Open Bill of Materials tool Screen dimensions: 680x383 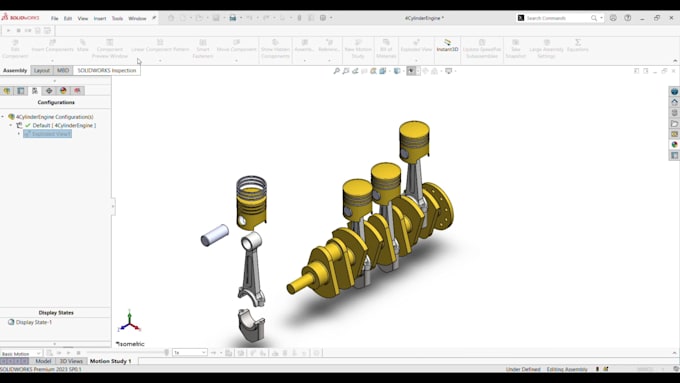386,49
